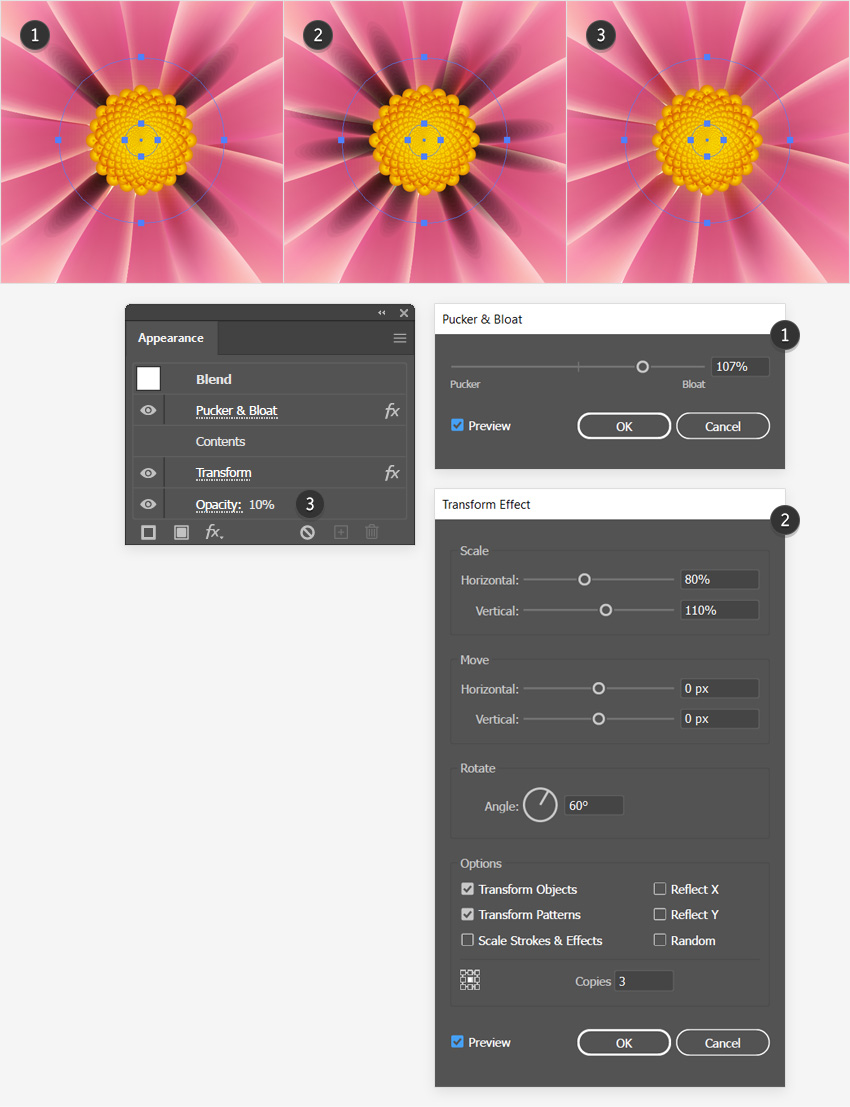This screenshot has width=850, height=1107.
Task: Enable the Reflect X checkbox
Action: click(x=659, y=889)
